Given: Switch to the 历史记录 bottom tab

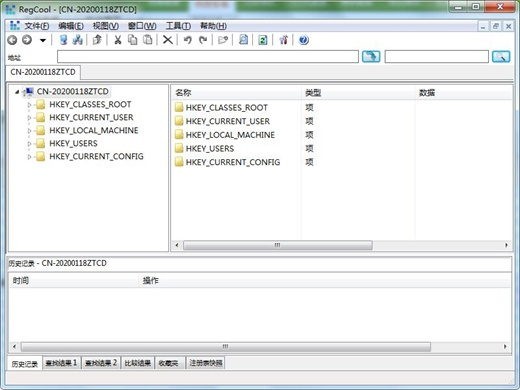Looking at the screenshot, I should (x=24, y=364).
